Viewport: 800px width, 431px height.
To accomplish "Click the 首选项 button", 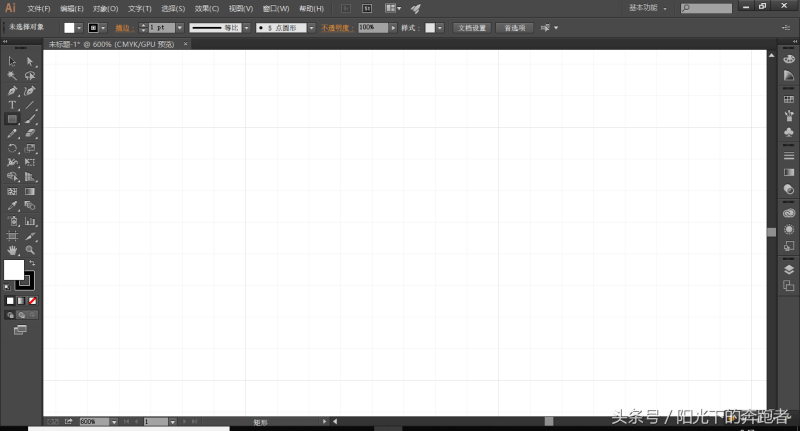I will point(515,28).
